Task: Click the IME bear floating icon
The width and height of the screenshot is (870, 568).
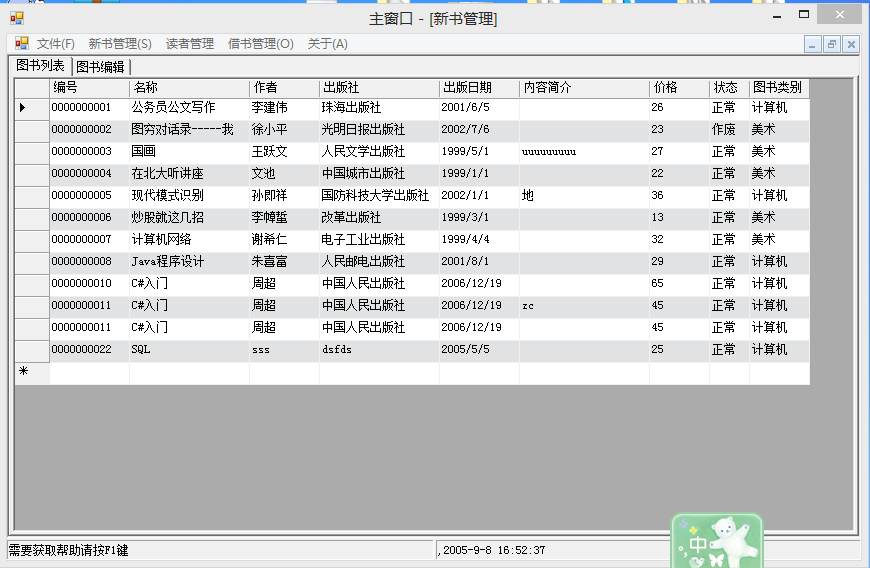Action: (717, 541)
